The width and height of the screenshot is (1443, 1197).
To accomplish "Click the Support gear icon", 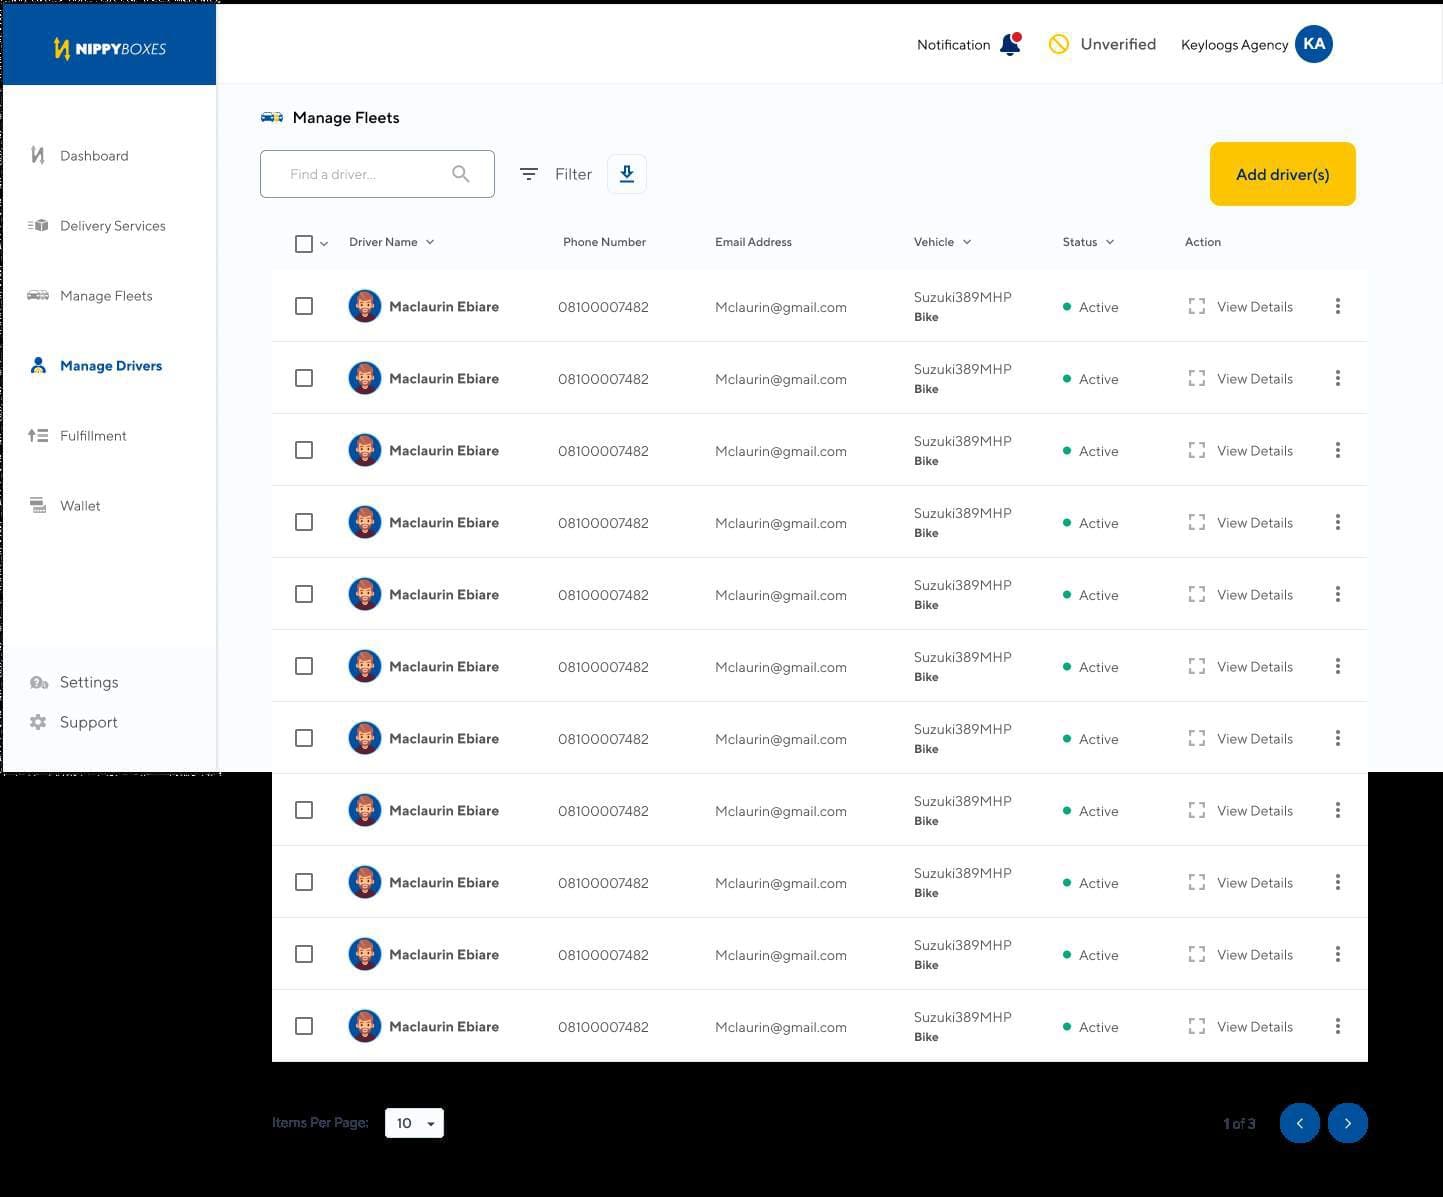I will pos(38,722).
